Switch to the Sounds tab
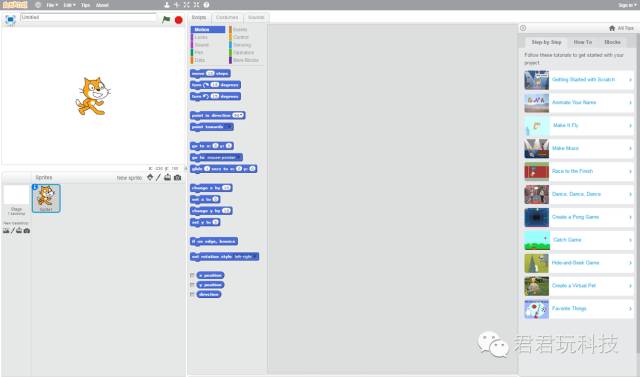The height and width of the screenshot is (377, 640). 256,18
